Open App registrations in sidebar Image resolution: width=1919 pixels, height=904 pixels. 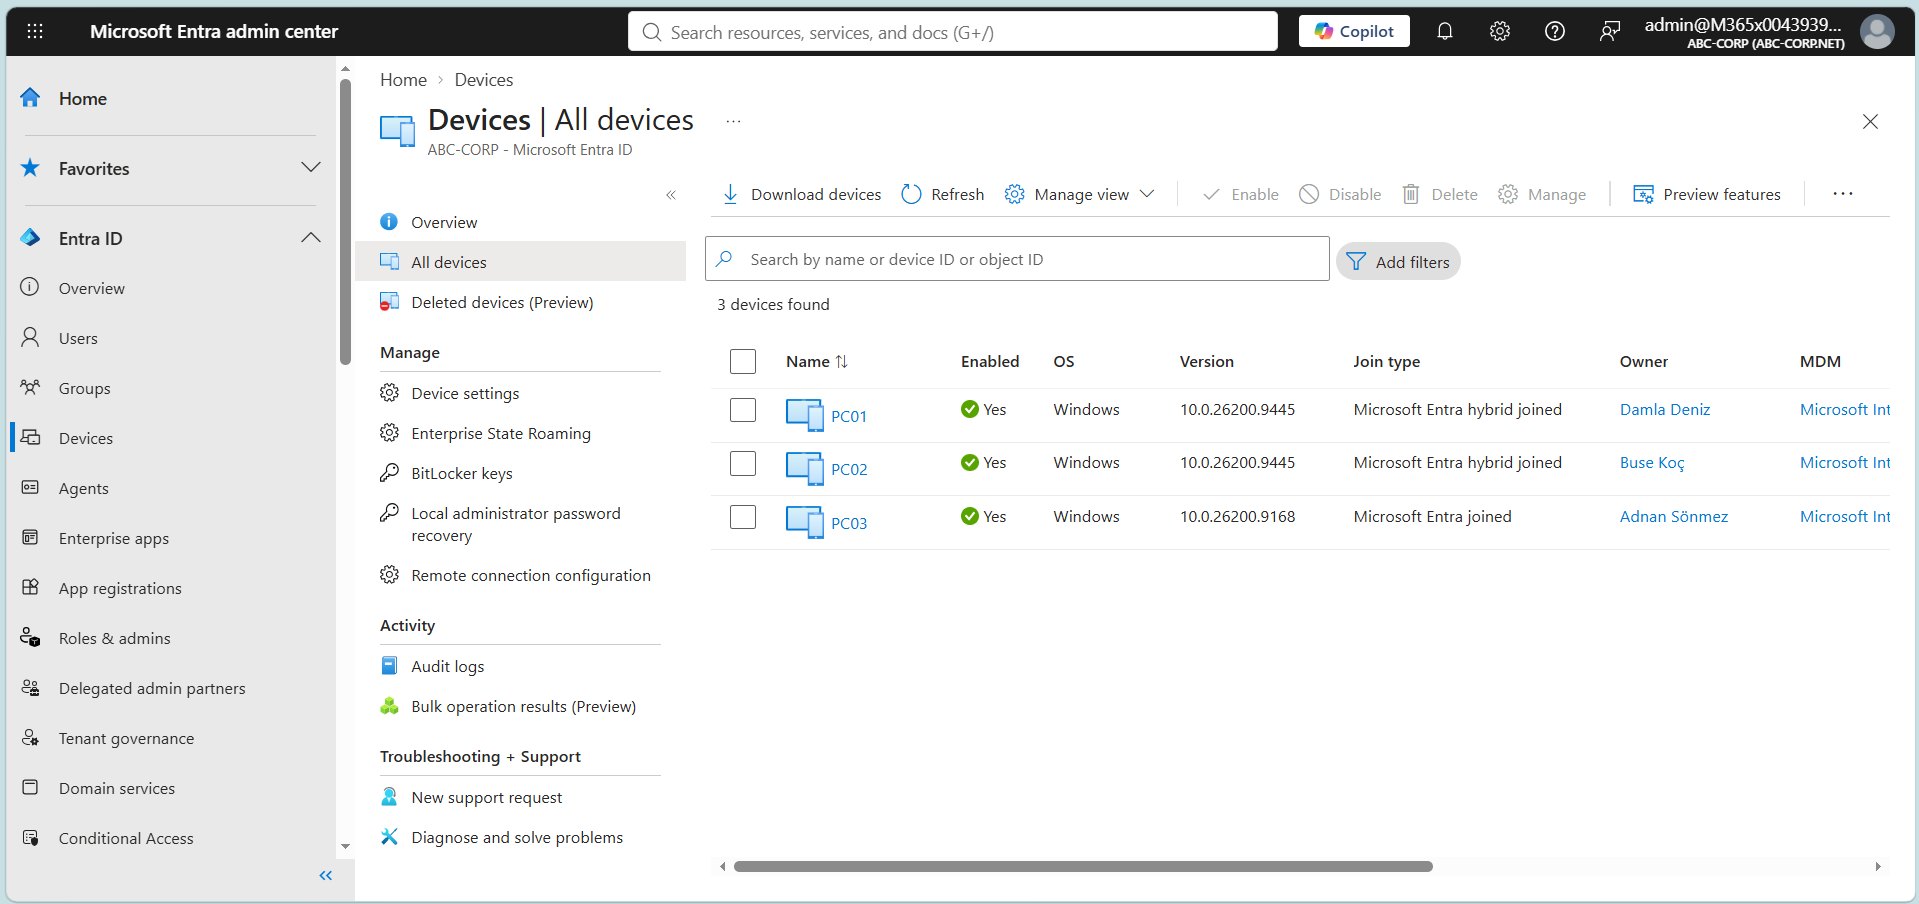[120, 588]
